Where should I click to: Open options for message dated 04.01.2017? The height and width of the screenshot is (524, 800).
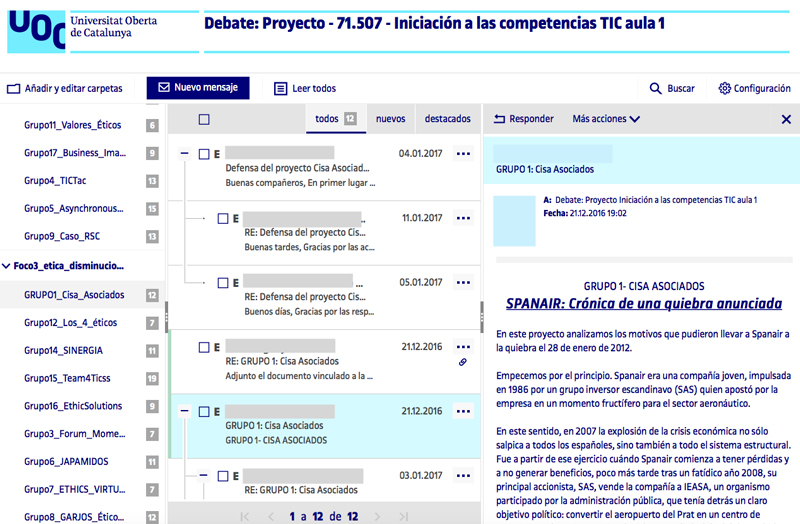coord(463,154)
